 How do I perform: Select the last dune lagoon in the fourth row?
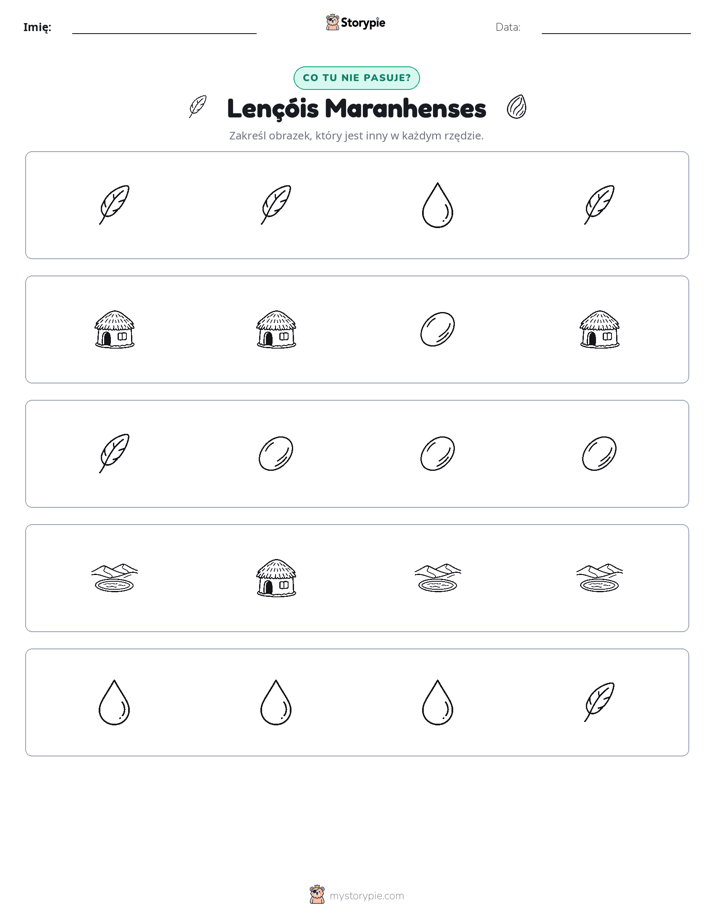click(x=599, y=578)
